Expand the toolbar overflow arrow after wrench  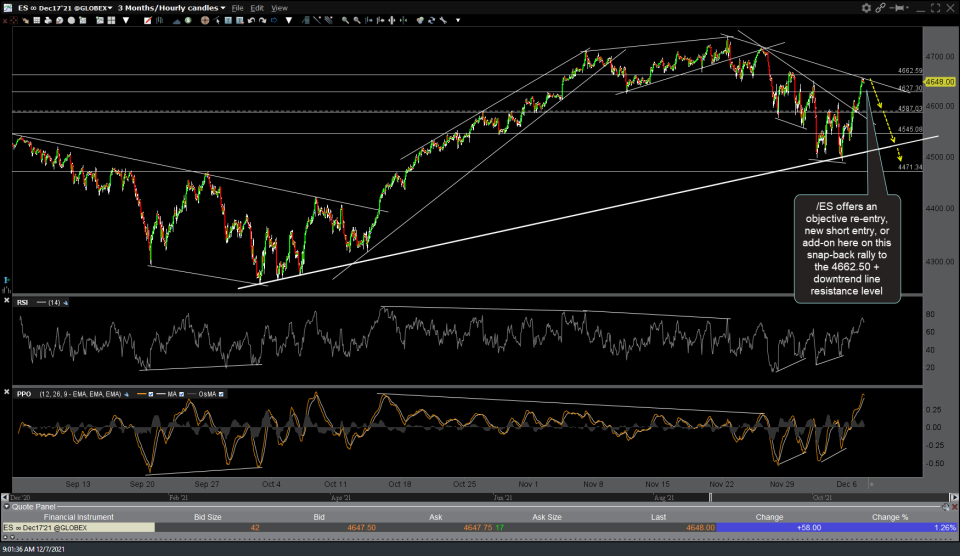pyautogui.click(x=458, y=20)
